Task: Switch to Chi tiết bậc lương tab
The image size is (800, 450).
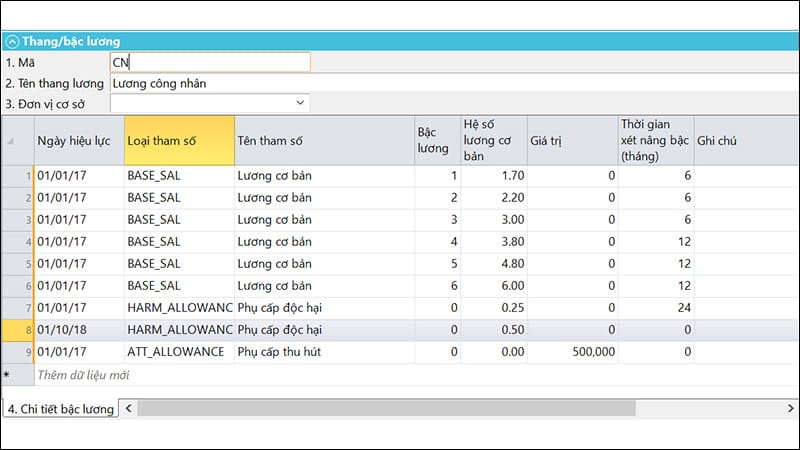Action: point(61,409)
